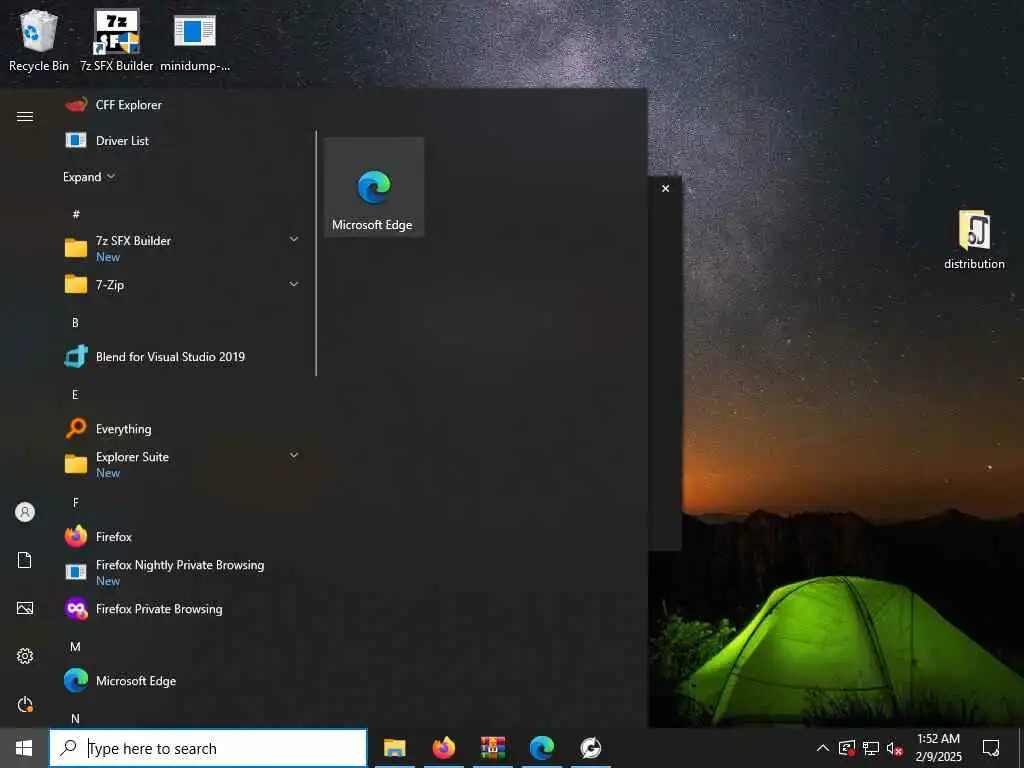Click the muted volume tray icon

[x=895, y=748]
